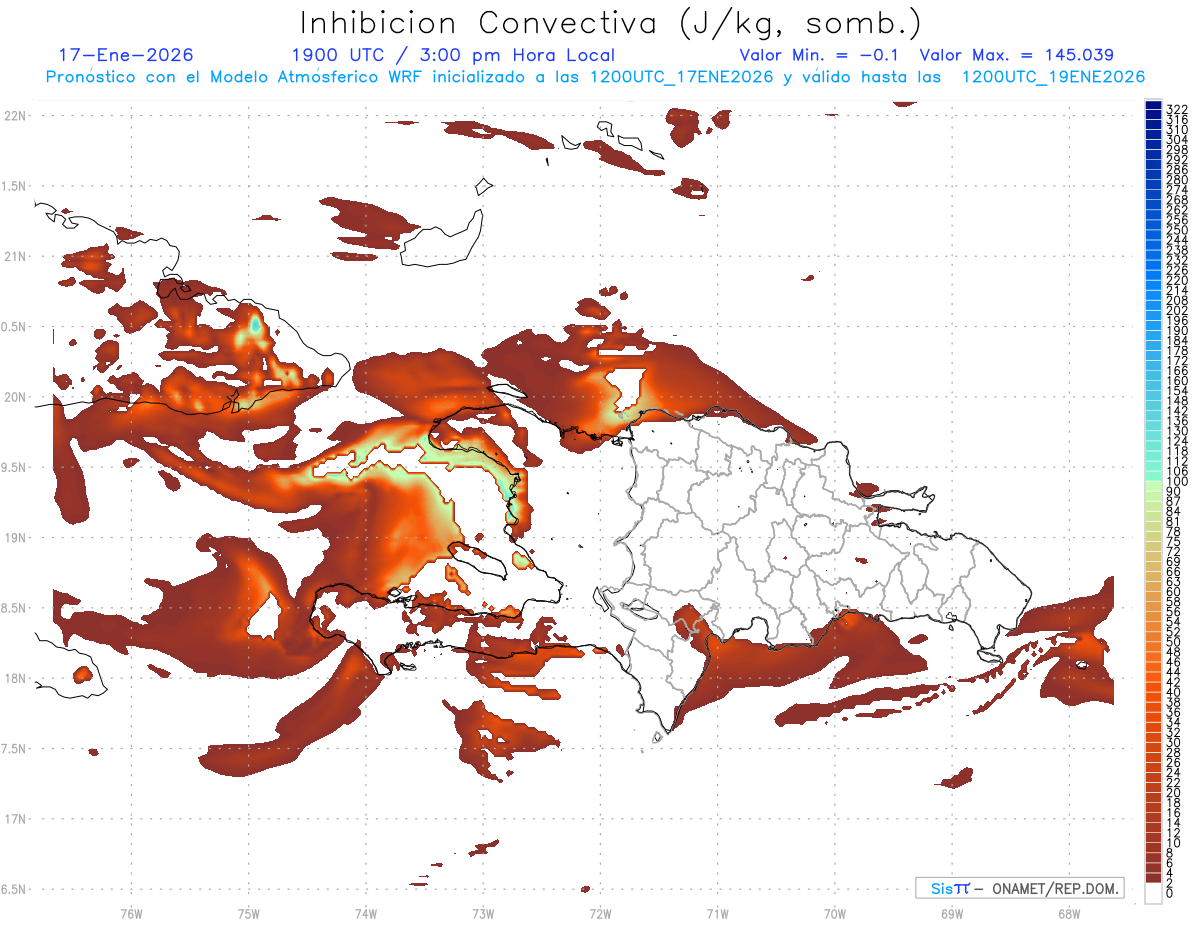Image resolution: width=1200 pixels, height=927 pixels.
Task: Click the white zero swatch at color scale bottom
Action: pos(1153,893)
